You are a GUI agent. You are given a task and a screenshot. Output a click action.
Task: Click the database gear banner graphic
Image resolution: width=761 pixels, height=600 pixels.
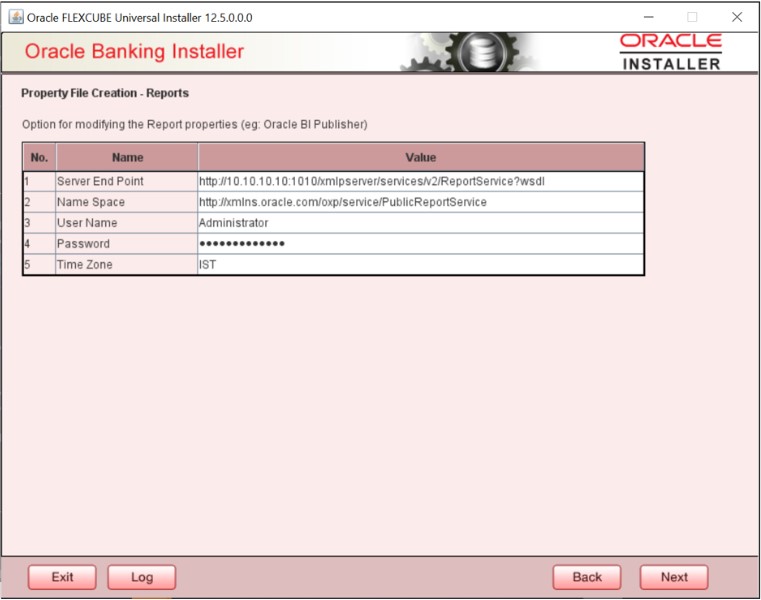pos(471,52)
